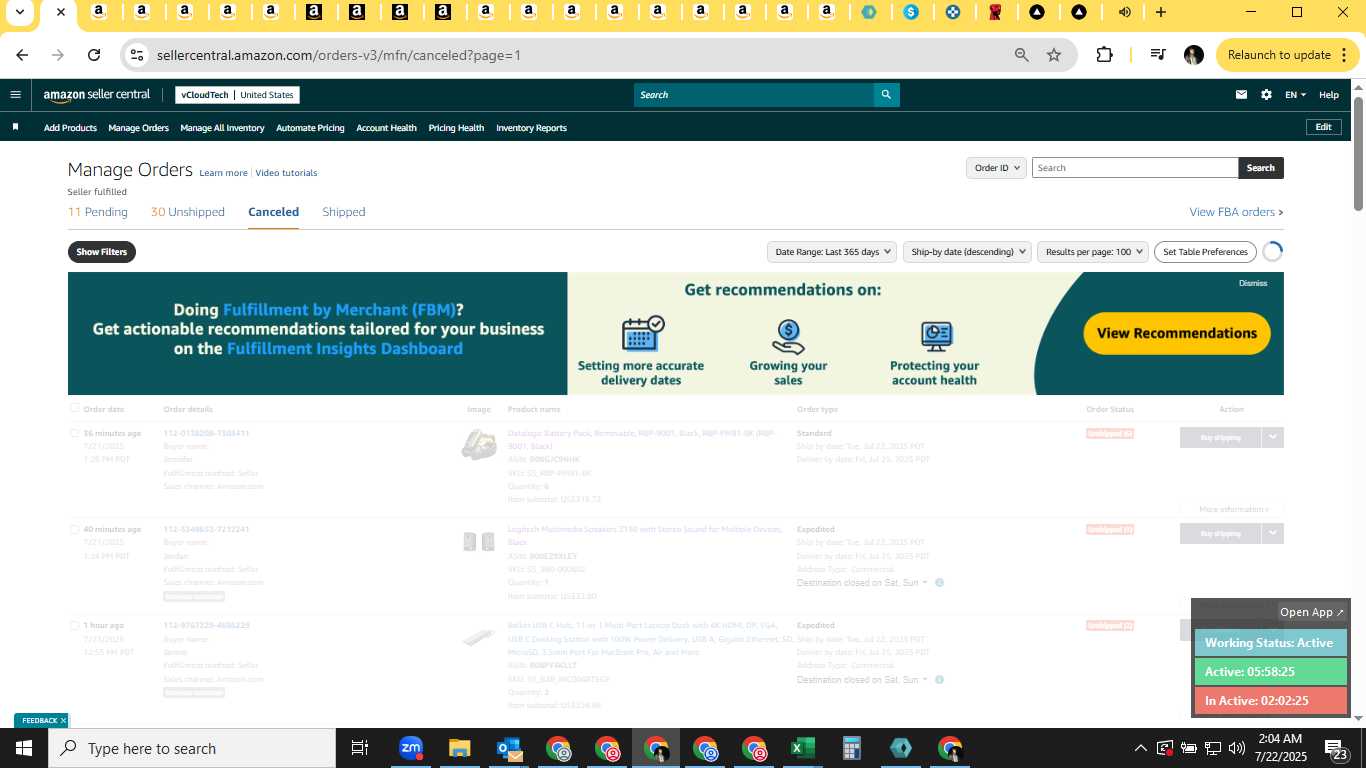Focus the Manage Orders search input
Screen dimensions: 1366x768
click(1135, 168)
